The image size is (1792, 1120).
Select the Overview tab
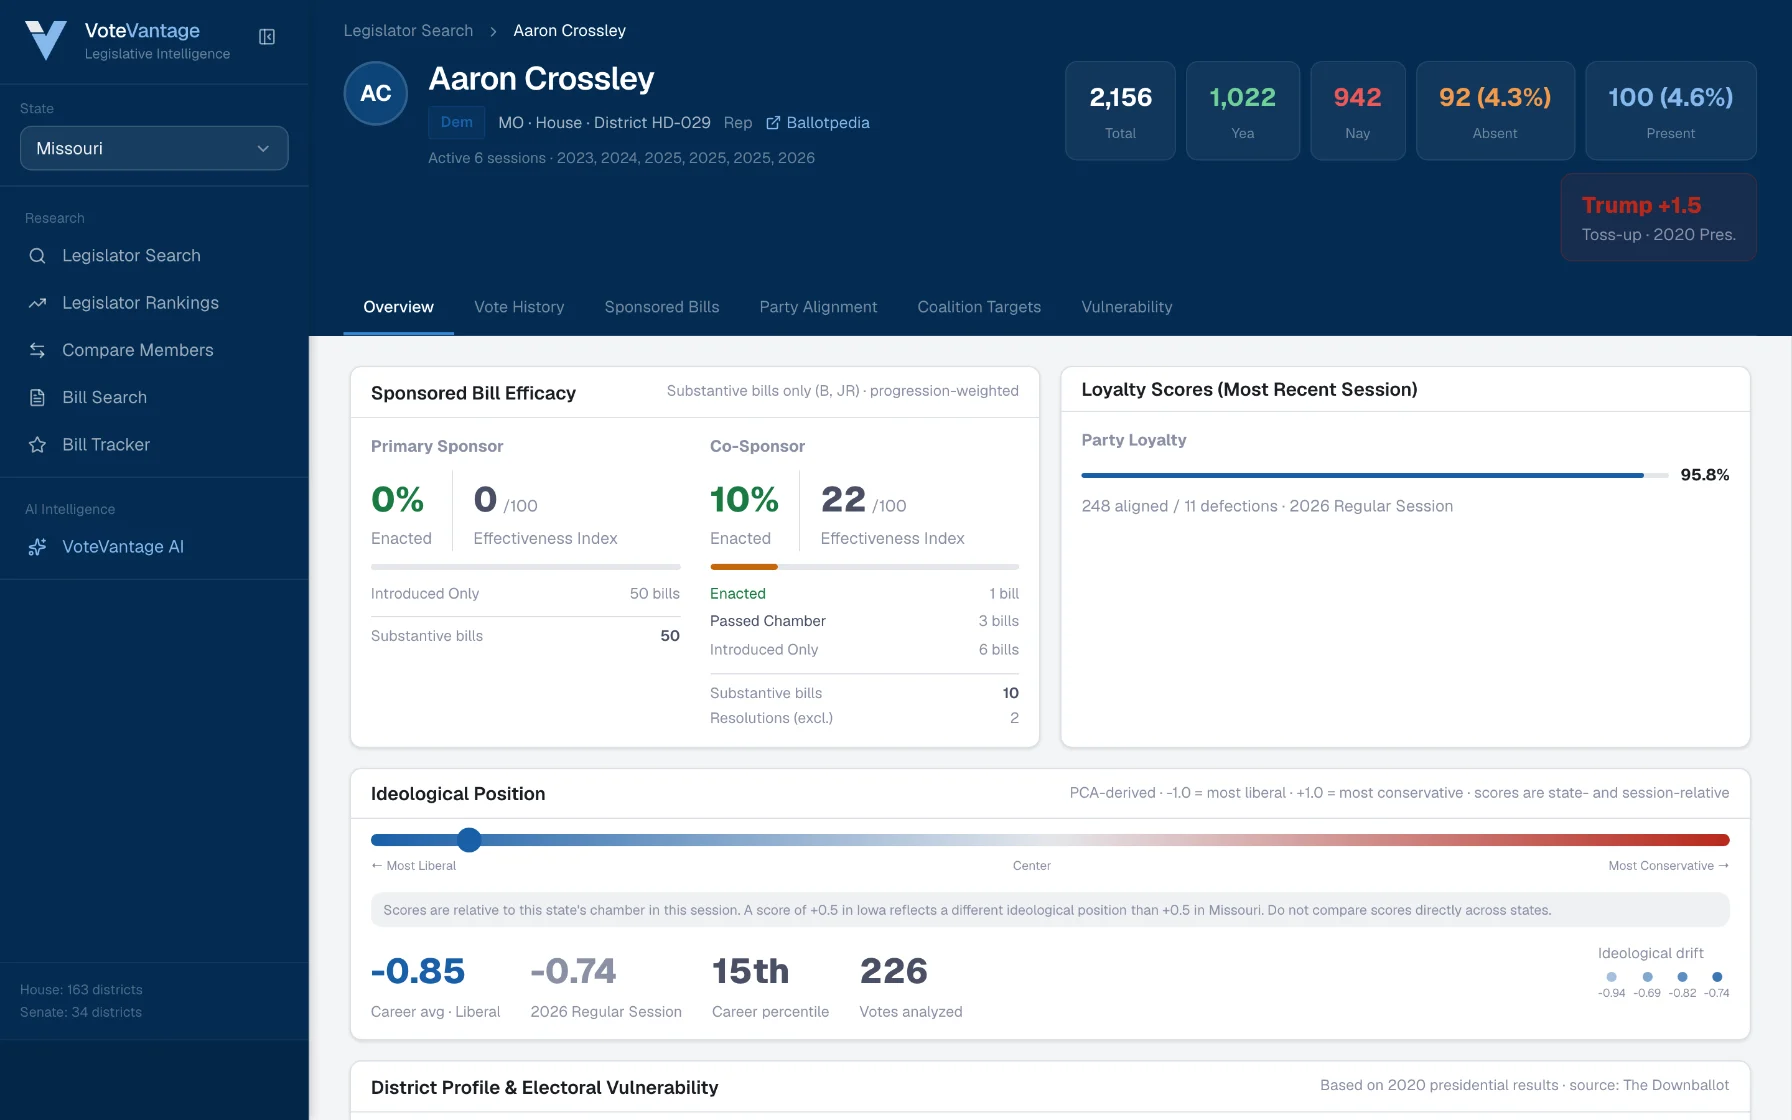click(398, 307)
